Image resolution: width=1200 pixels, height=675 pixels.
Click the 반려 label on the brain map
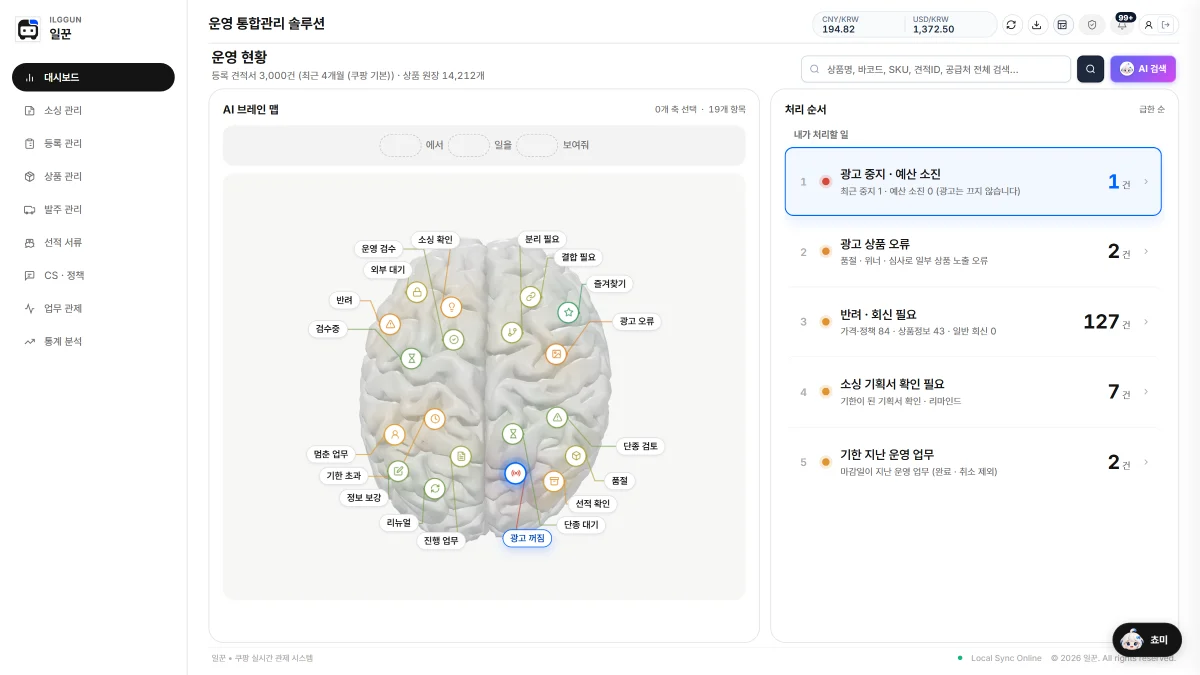click(344, 300)
